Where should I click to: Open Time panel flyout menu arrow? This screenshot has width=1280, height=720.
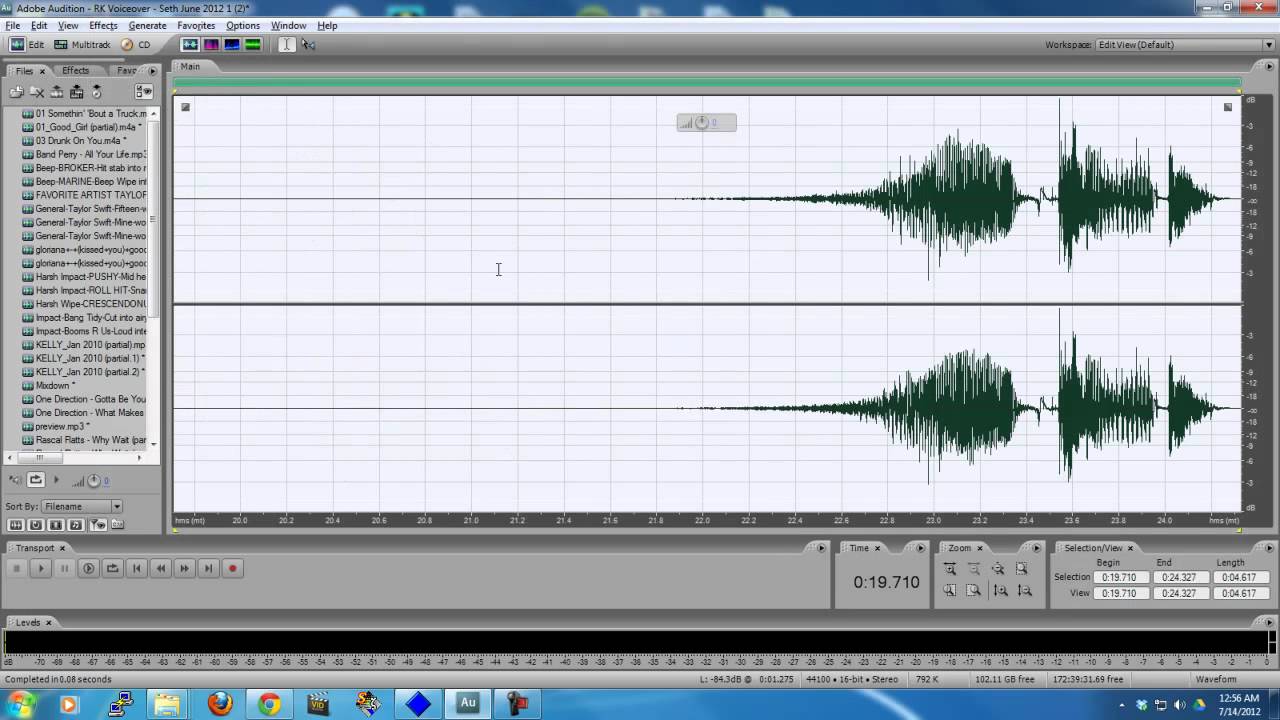coord(921,548)
